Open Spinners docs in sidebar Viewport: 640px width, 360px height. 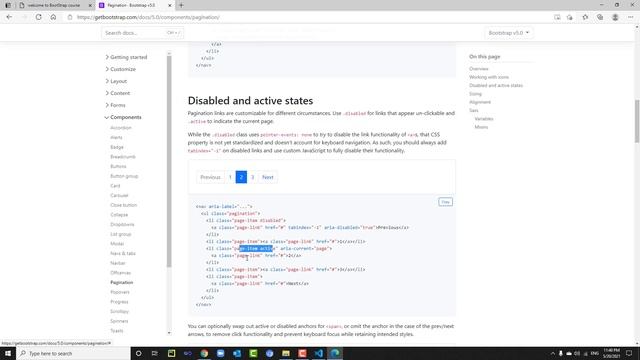pyautogui.click(x=119, y=321)
